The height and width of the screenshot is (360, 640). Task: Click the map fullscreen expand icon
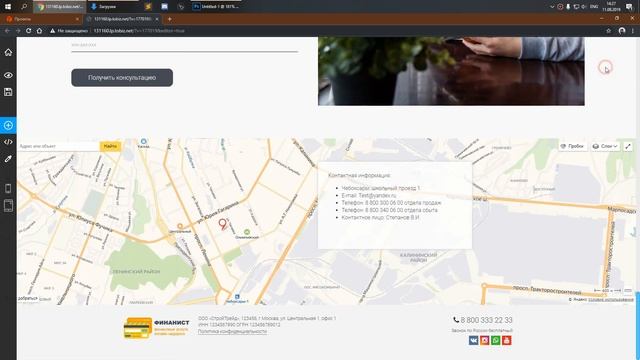628,146
